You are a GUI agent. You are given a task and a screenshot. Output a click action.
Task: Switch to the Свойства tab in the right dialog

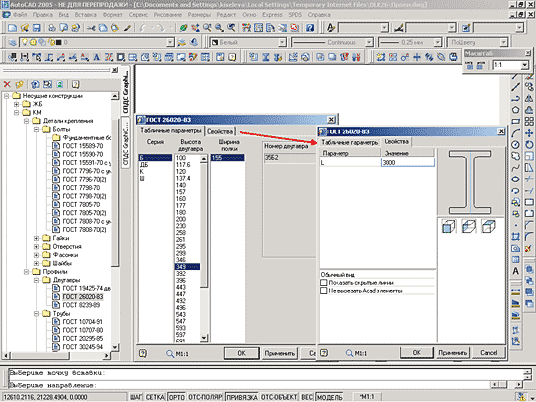pyautogui.click(x=396, y=142)
